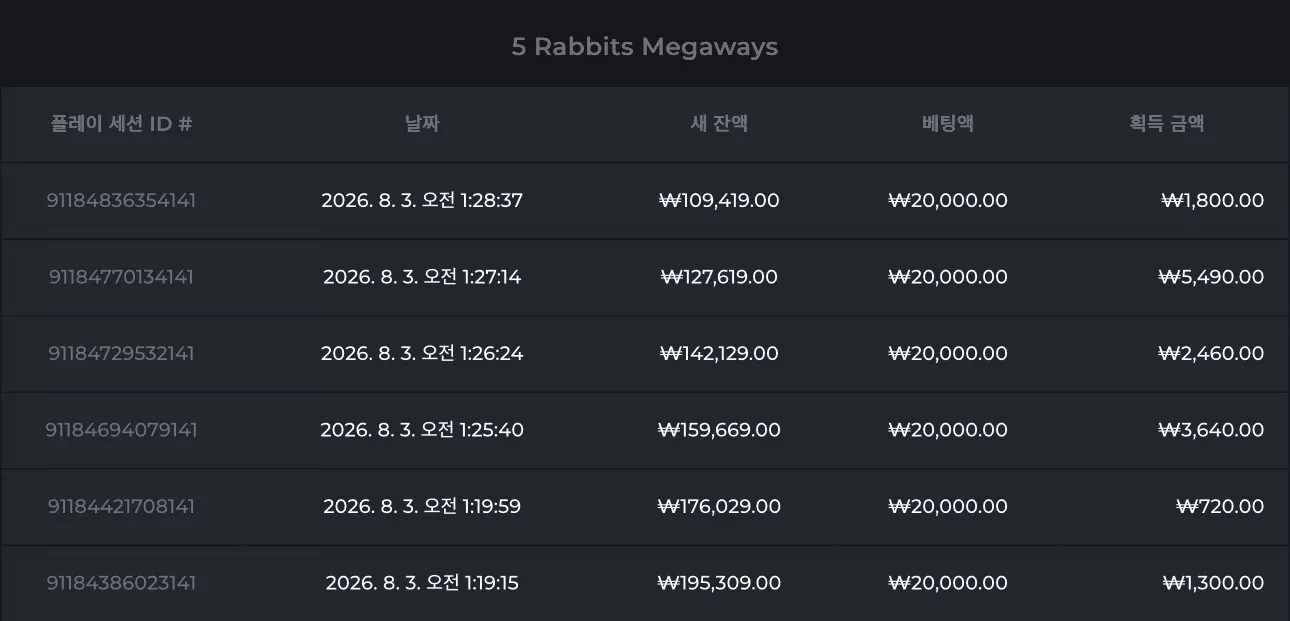Open session ID 91184386023141
The width and height of the screenshot is (1290, 621).
(121, 583)
